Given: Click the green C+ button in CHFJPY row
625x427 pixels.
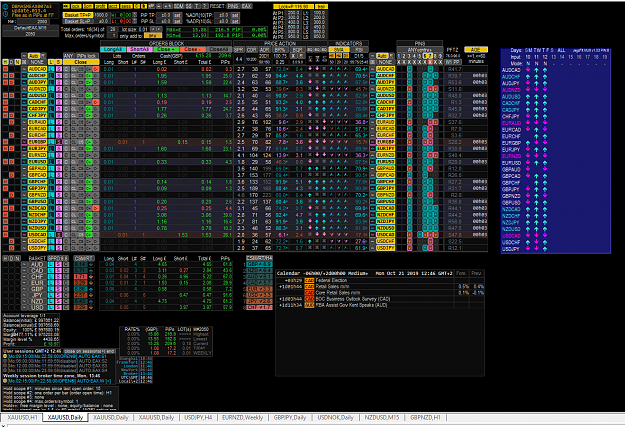Looking at the screenshot, I should click(x=88, y=115).
